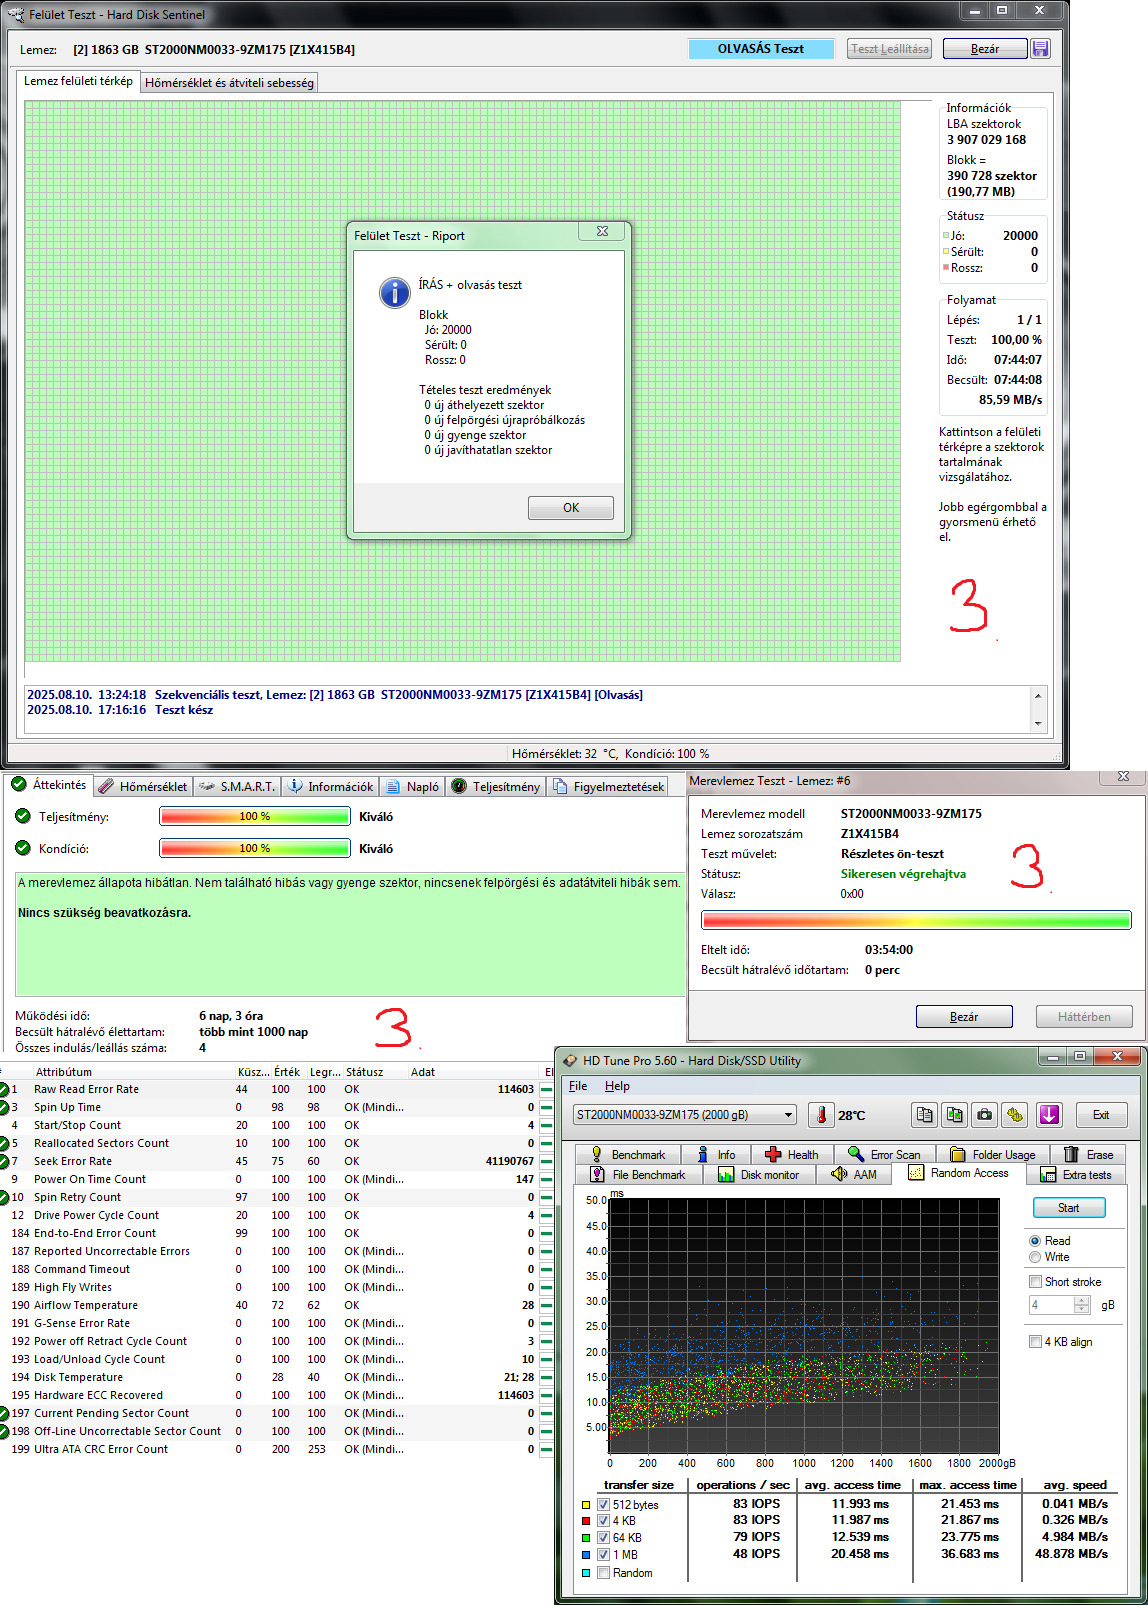Switch to the S.M.A.R.T. tab
The image size is (1148, 1606).
coord(237,787)
